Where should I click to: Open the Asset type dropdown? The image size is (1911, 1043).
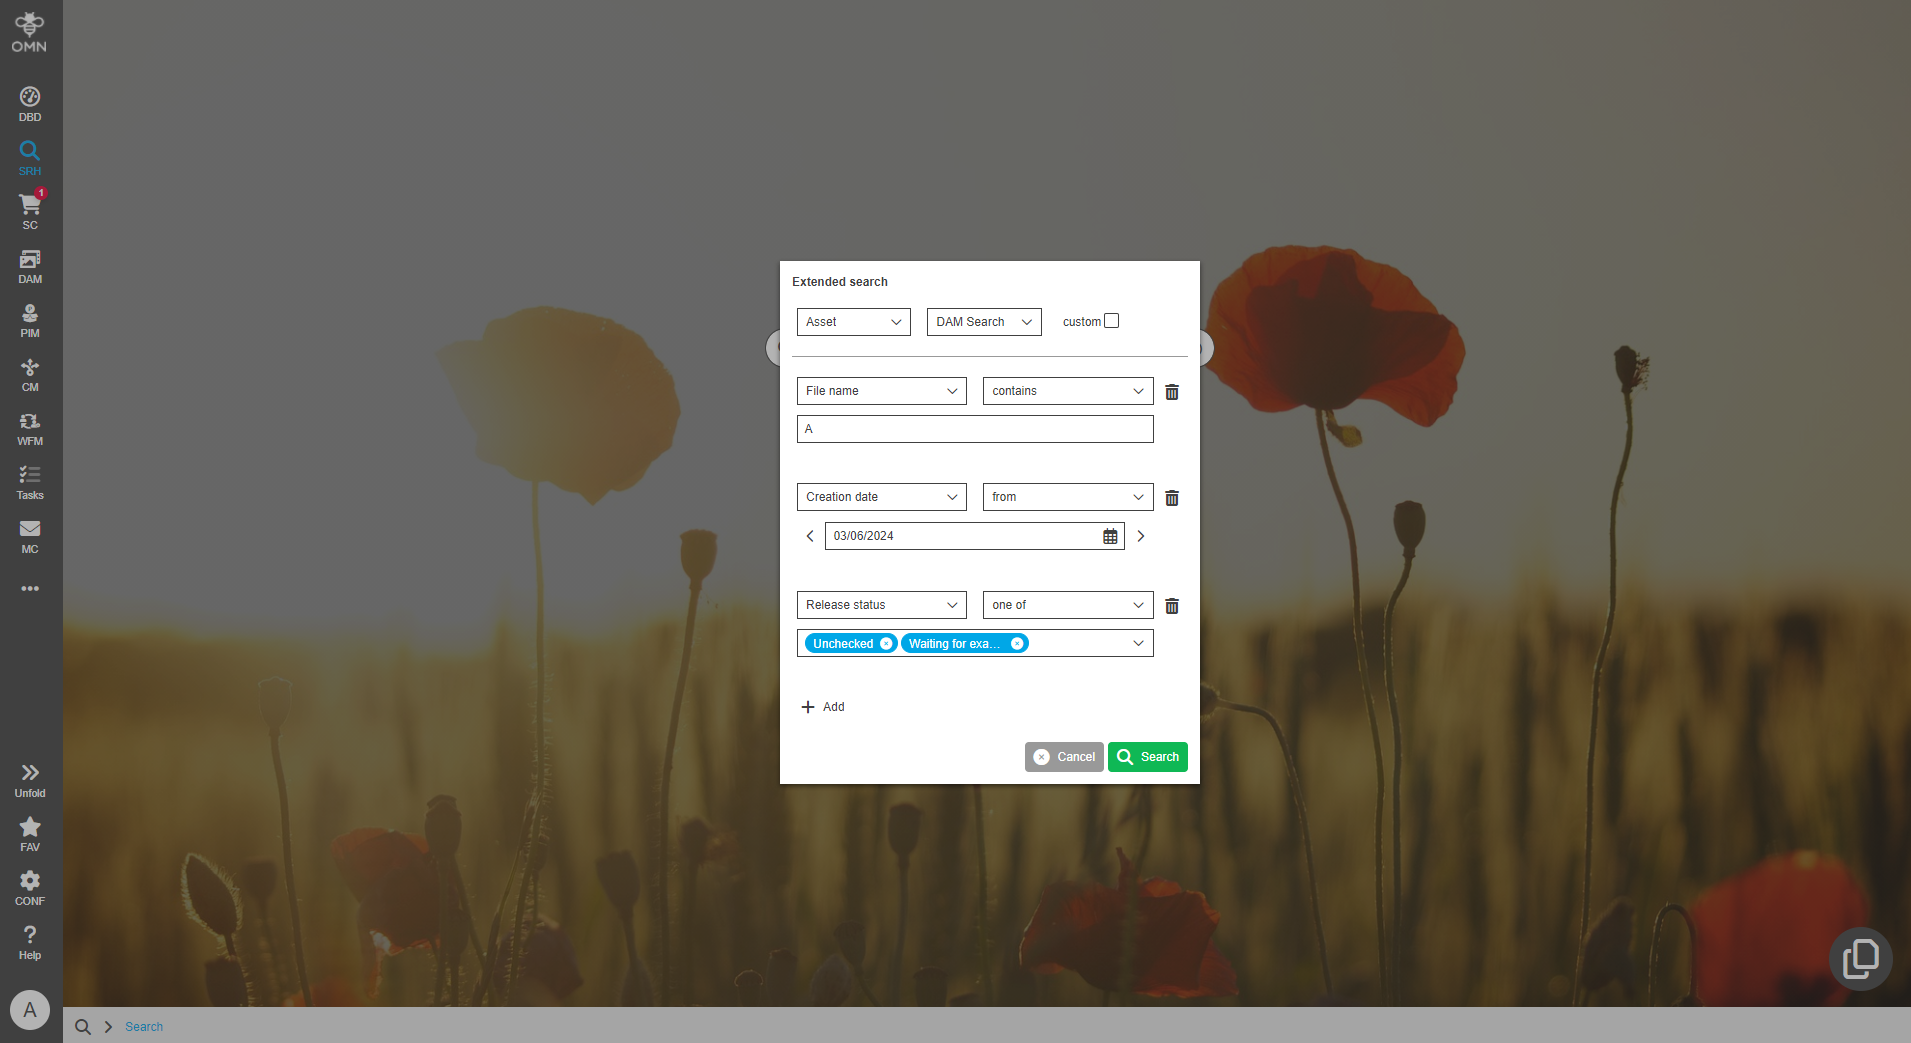pyautogui.click(x=852, y=321)
